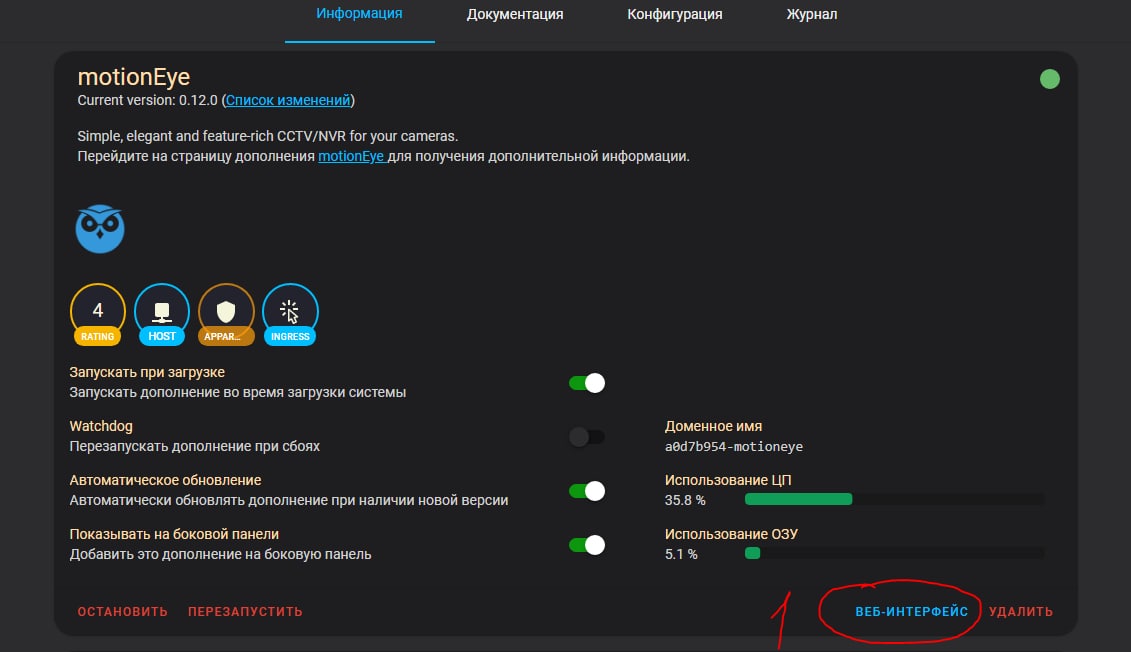Click the Добавить это дополнение на боковую панель text
The image size is (1131, 652).
click(220, 555)
